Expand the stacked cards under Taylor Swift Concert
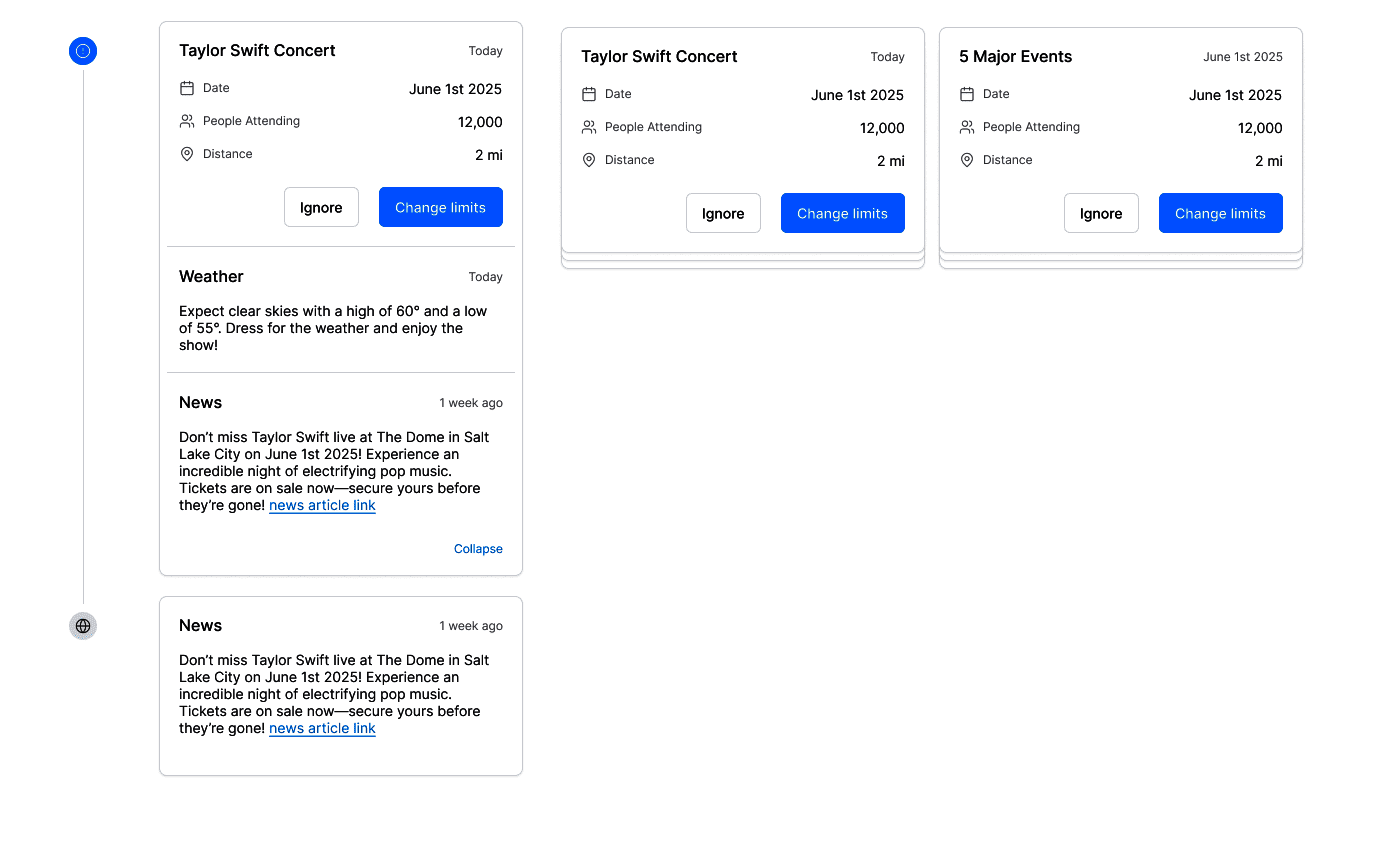 (742, 262)
